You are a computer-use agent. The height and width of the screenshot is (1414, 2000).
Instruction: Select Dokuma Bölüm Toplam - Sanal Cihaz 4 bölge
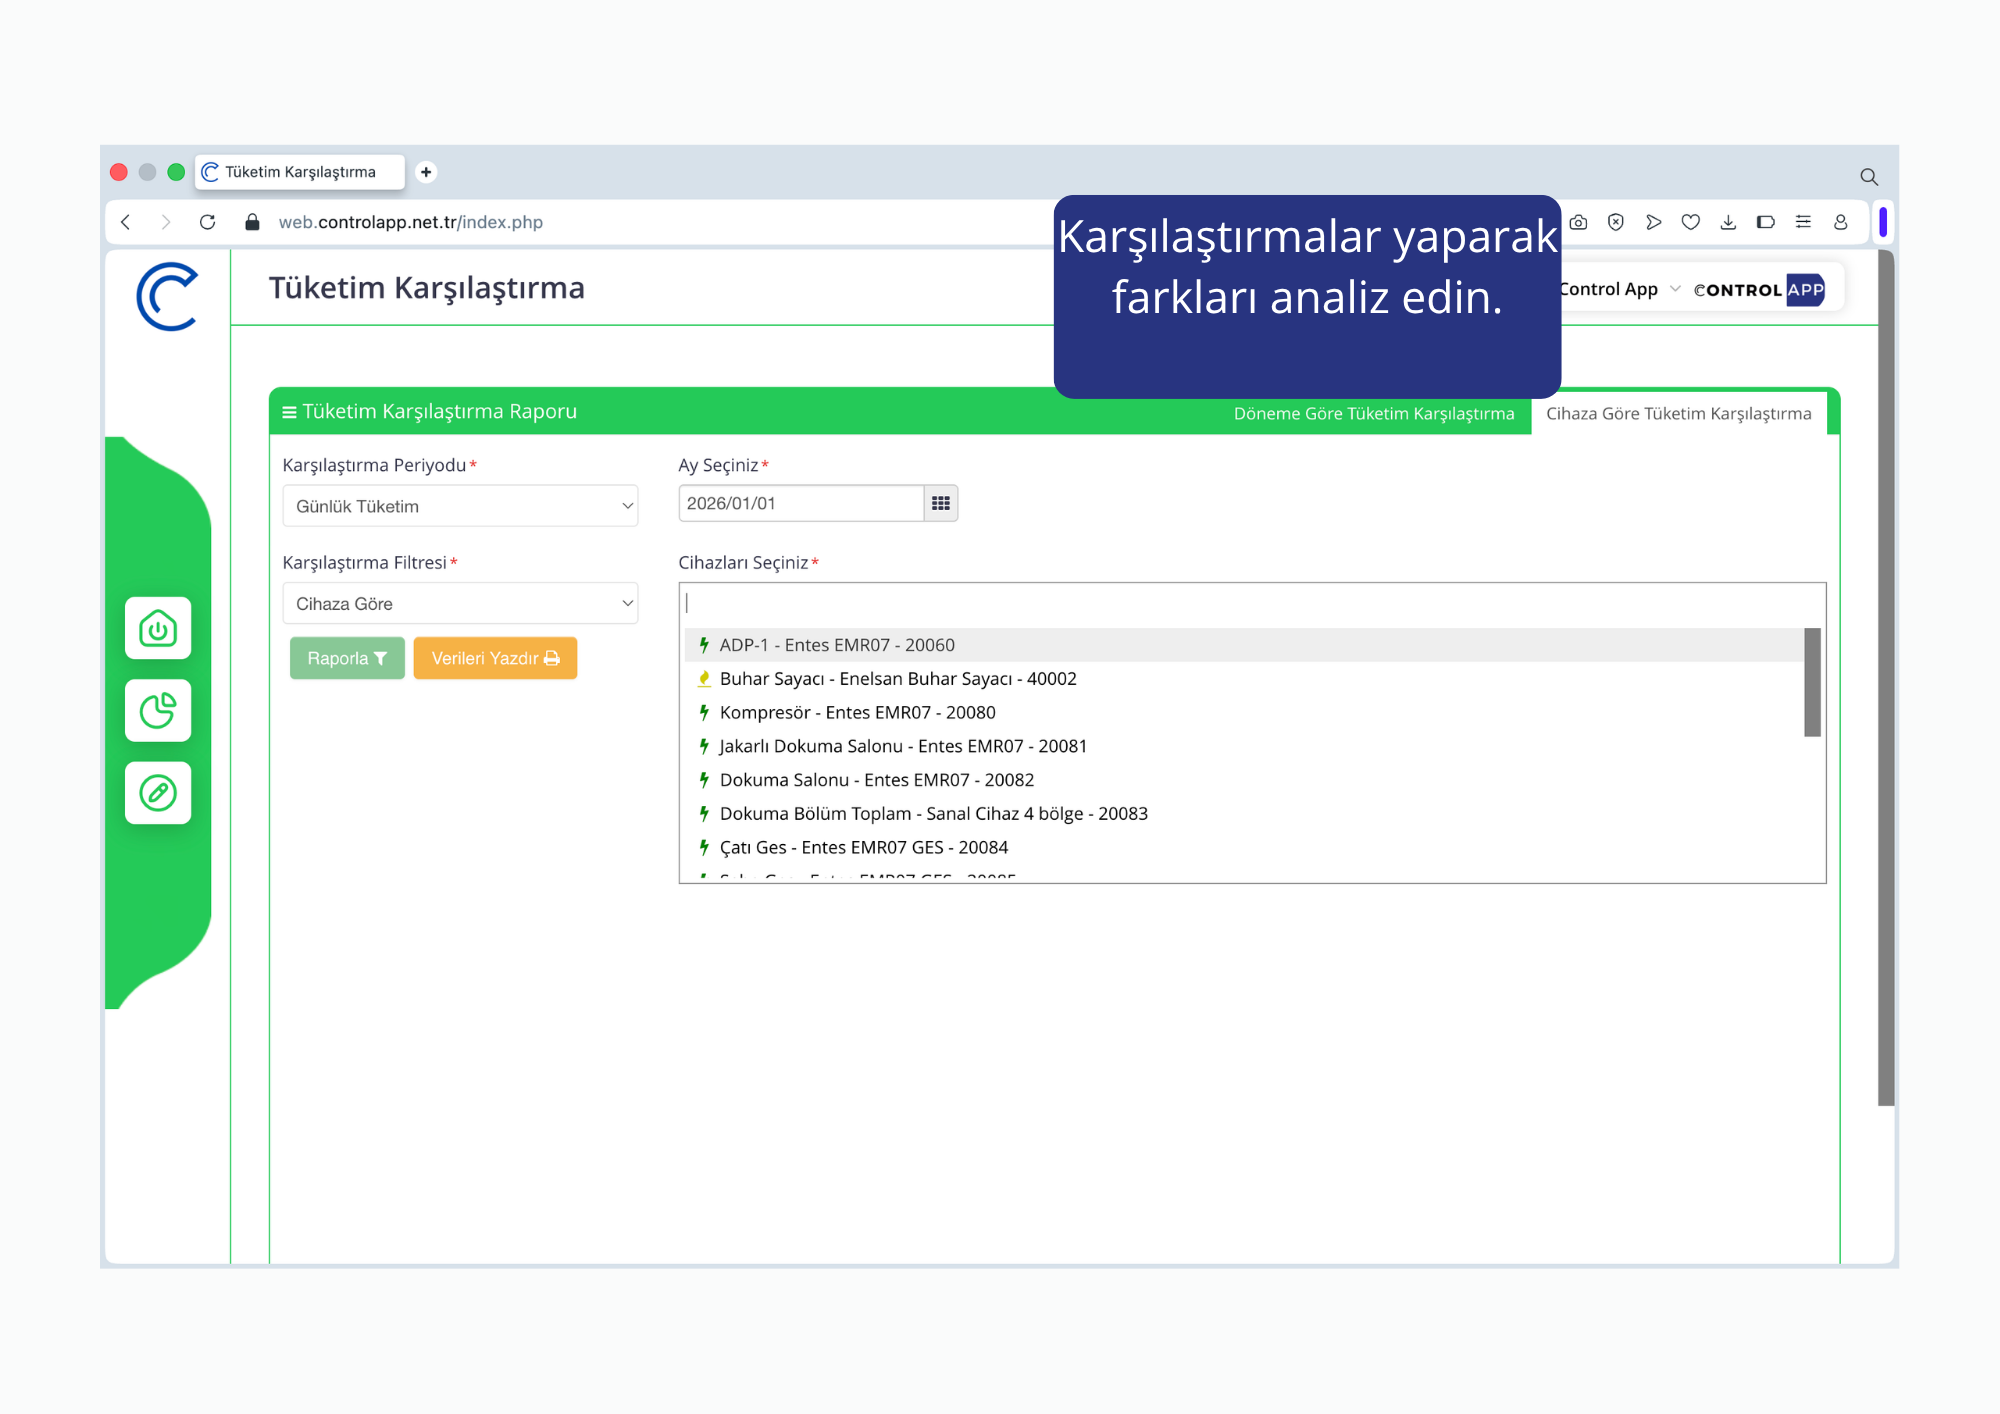[1243, 814]
